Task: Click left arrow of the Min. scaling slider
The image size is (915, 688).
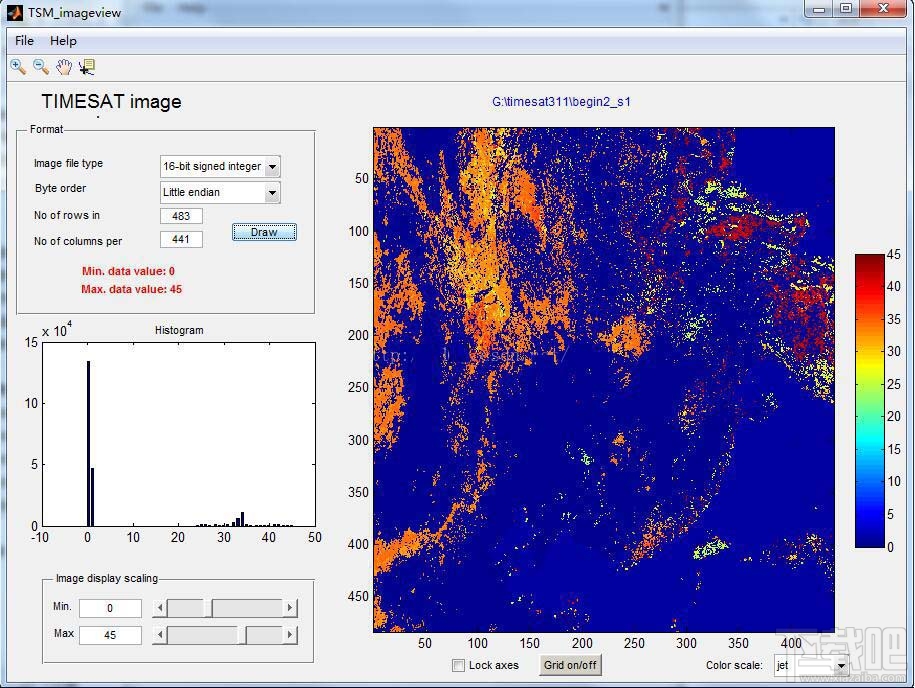Action: tap(159, 608)
